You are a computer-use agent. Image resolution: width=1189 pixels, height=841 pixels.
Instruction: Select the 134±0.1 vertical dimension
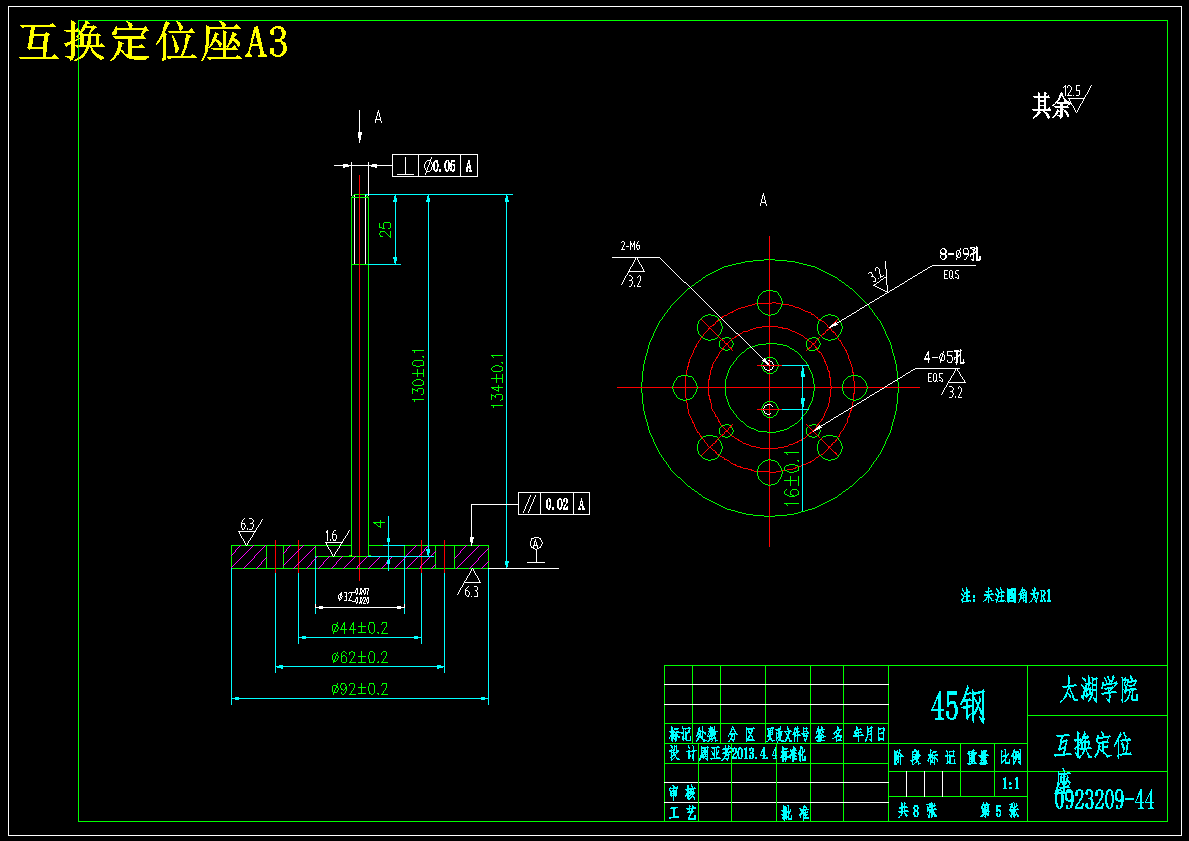click(497, 381)
